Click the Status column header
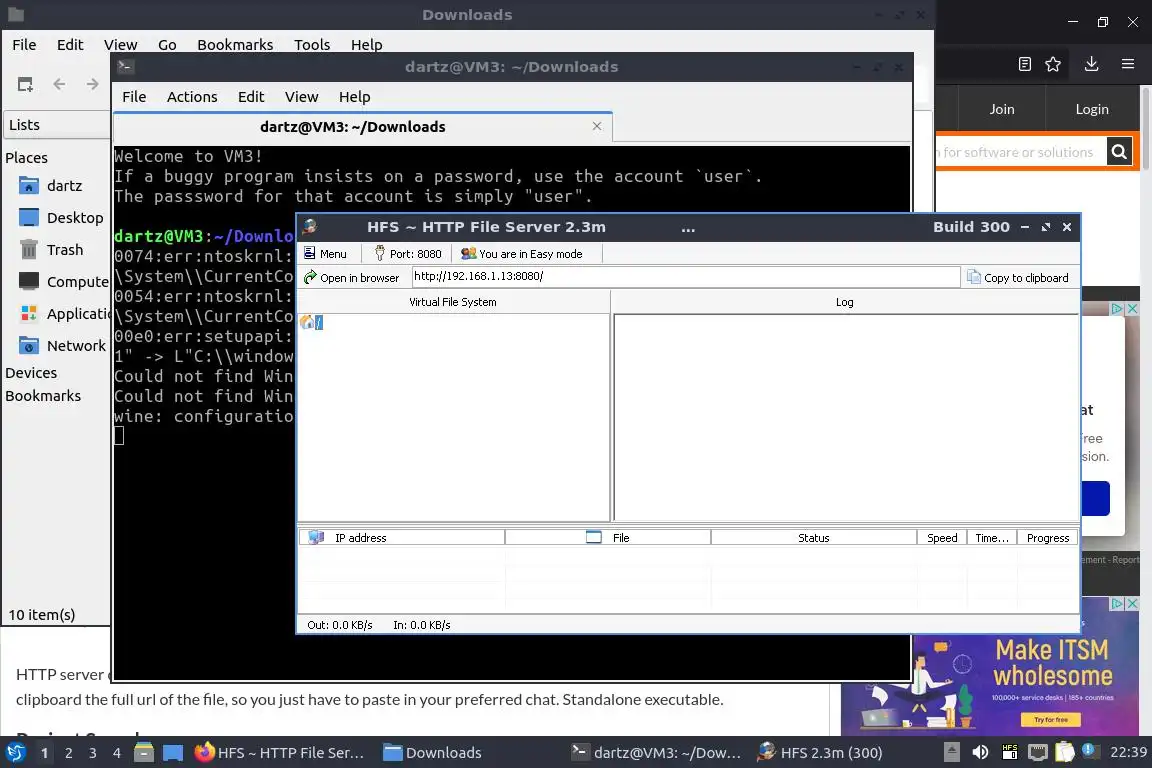The width and height of the screenshot is (1152, 768). click(813, 538)
